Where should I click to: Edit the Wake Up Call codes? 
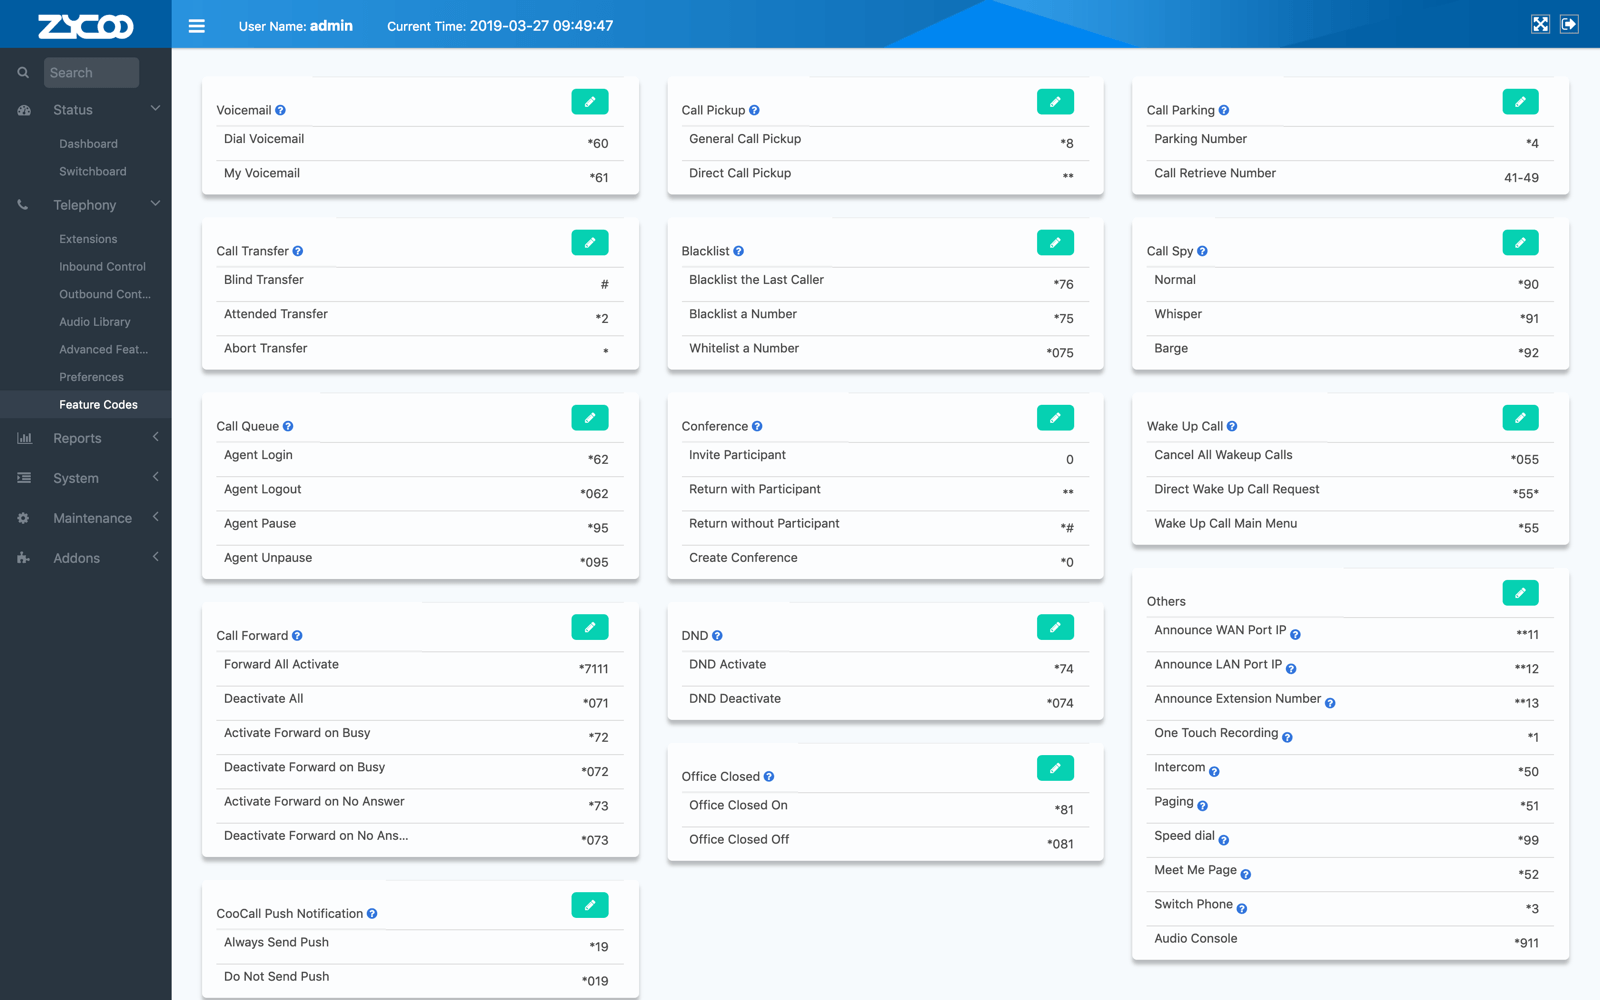coord(1520,418)
